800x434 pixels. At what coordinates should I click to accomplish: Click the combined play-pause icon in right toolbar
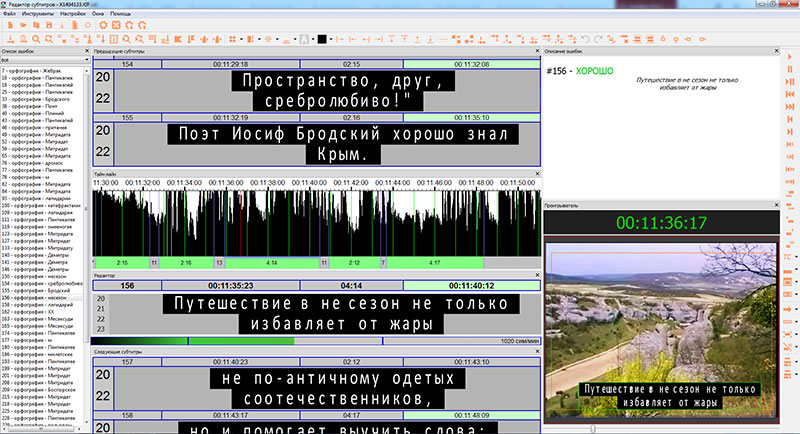point(790,82)
